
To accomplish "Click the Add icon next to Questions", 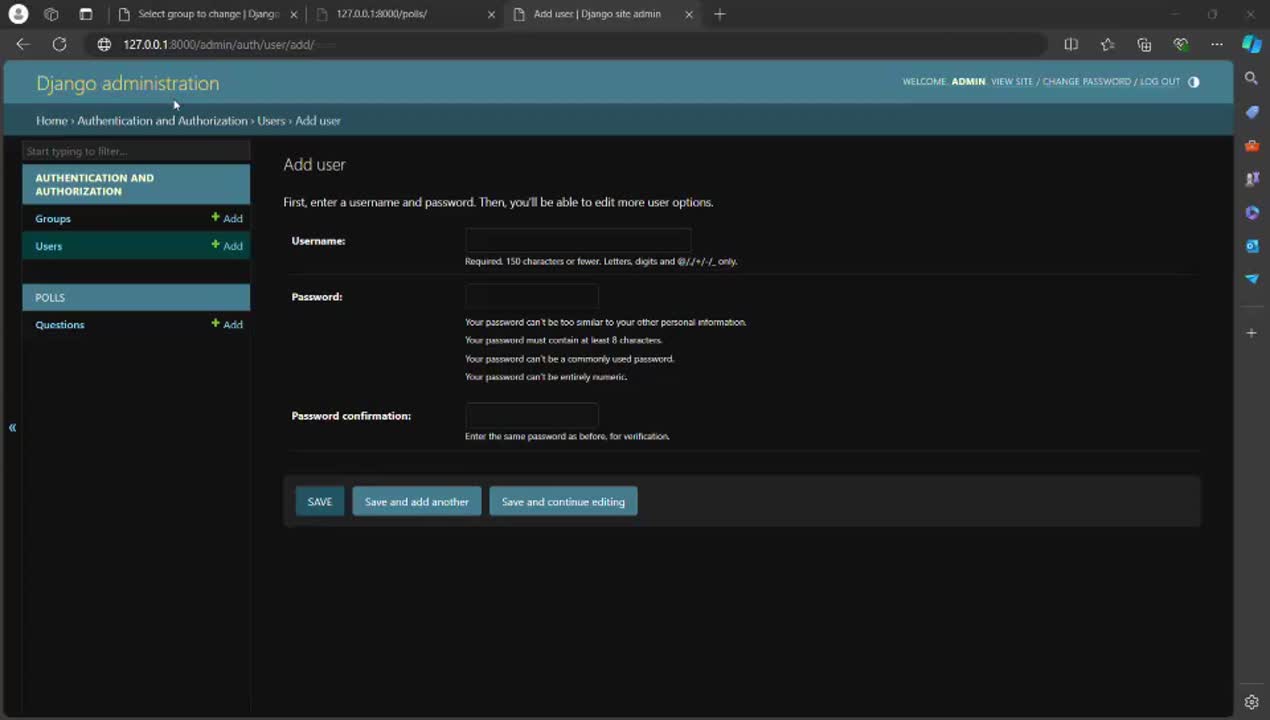I will coord(227,324).
